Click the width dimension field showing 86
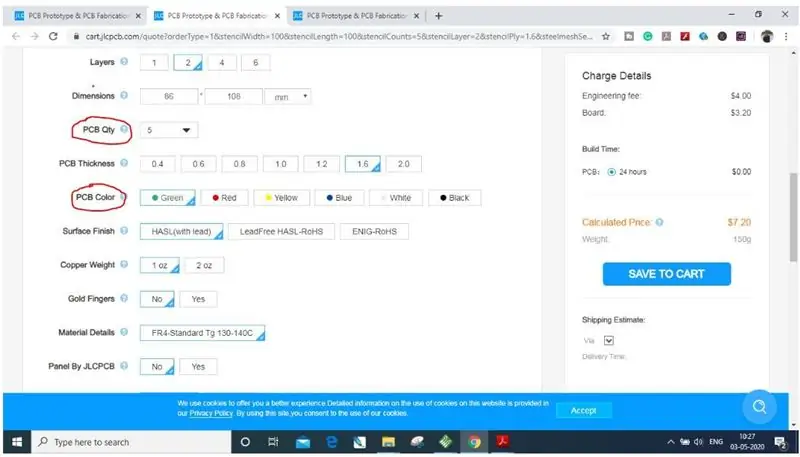 pos(169,96)
